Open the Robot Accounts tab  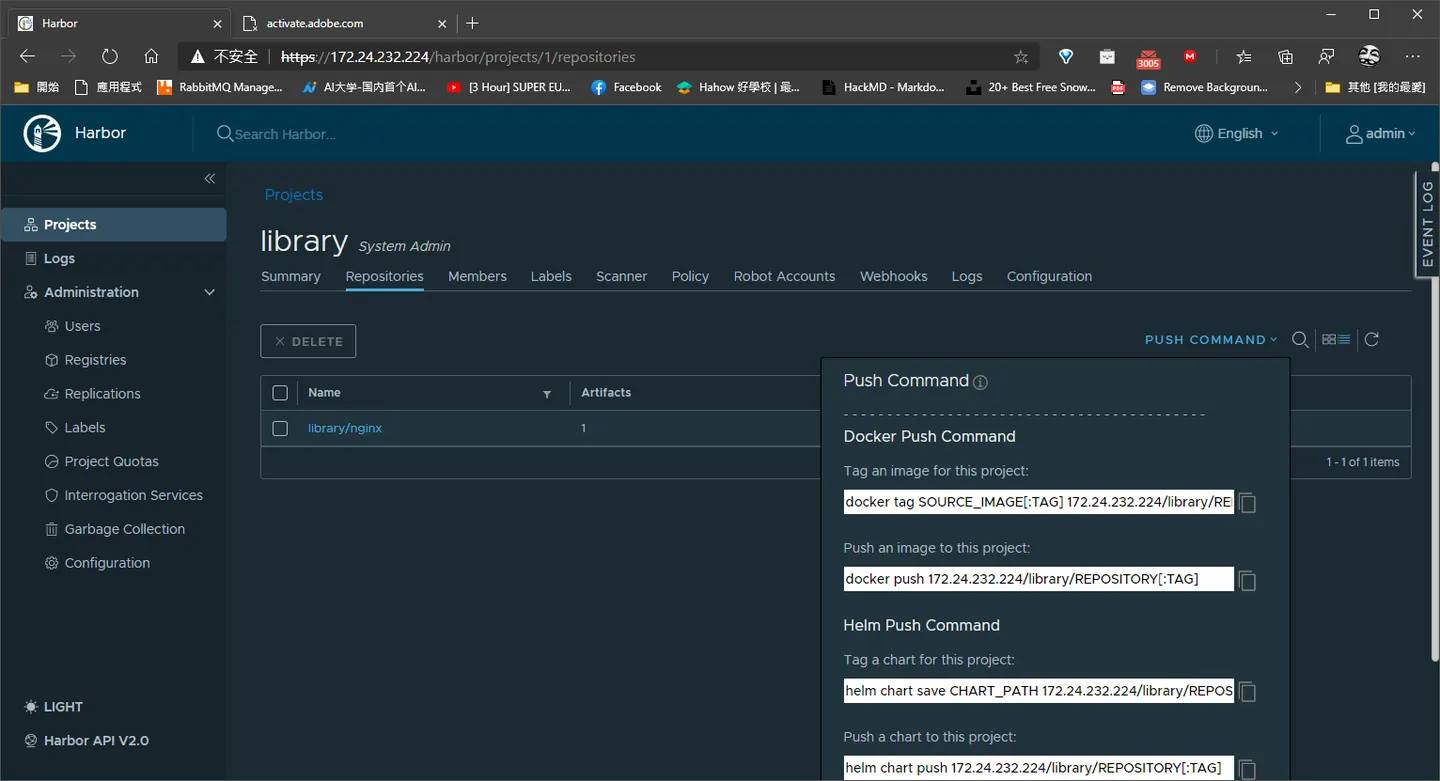pos(784,277)
